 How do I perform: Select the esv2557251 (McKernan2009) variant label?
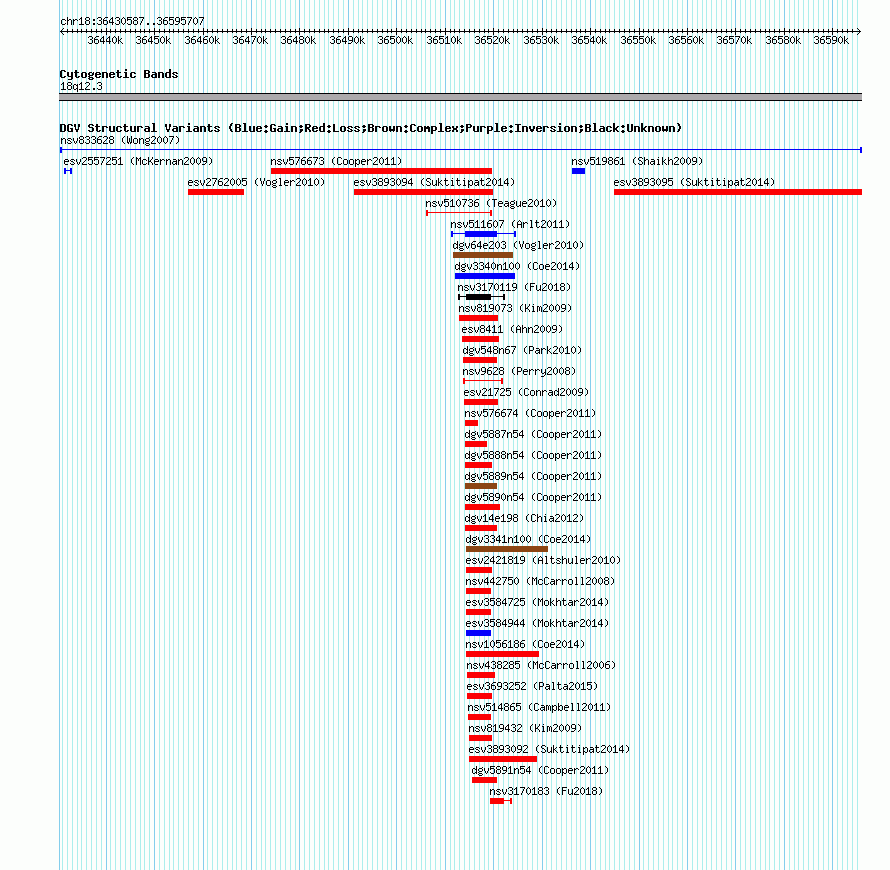coord(138,161)
